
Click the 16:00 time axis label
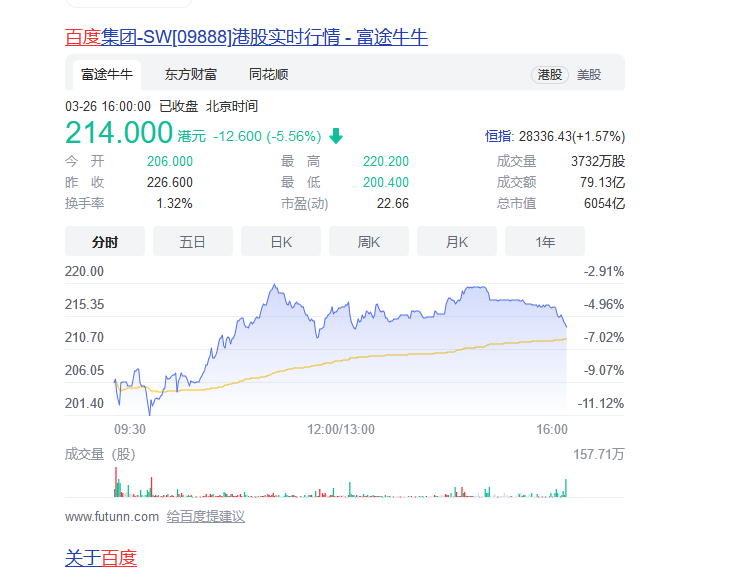click(x=552, y=429)
